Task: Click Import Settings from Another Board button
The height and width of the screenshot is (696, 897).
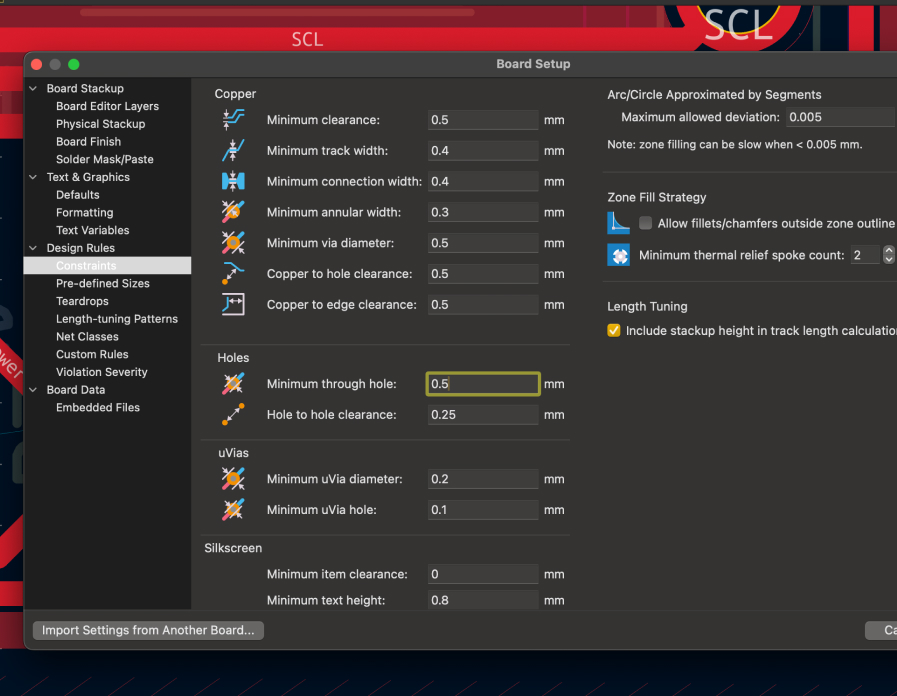Action: pos(148,631)
